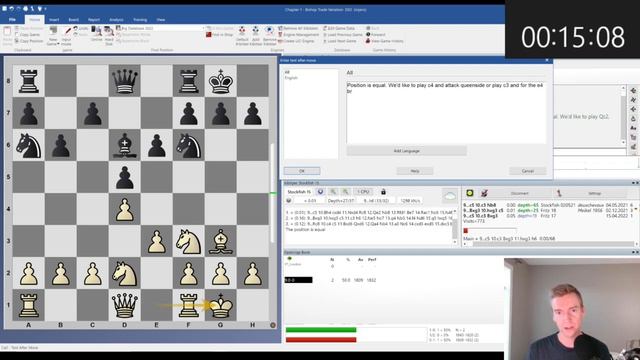Switch to the Analysis ribbon tab
The image size is (640, 360).
(116, 20)
